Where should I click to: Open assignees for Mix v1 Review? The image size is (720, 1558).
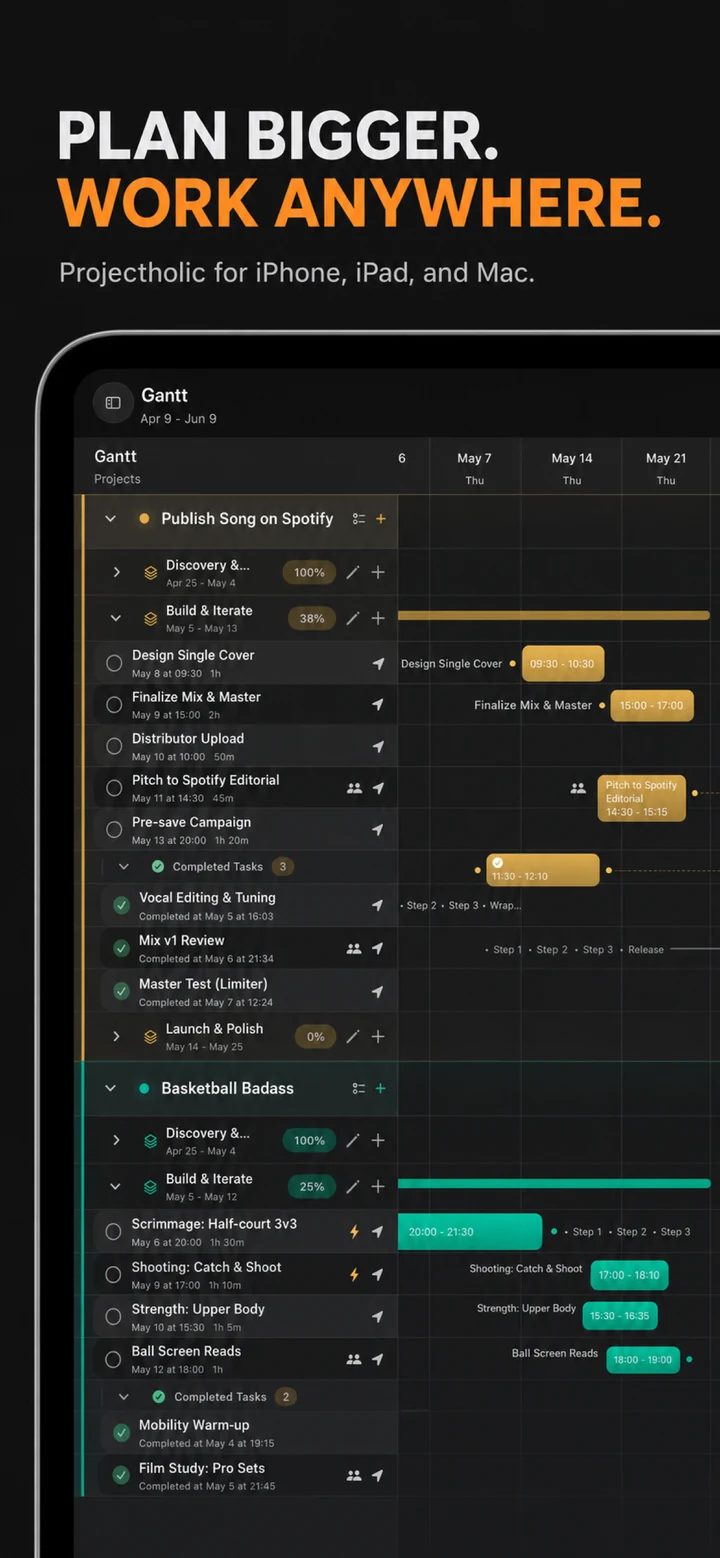(x=354, y=949)
